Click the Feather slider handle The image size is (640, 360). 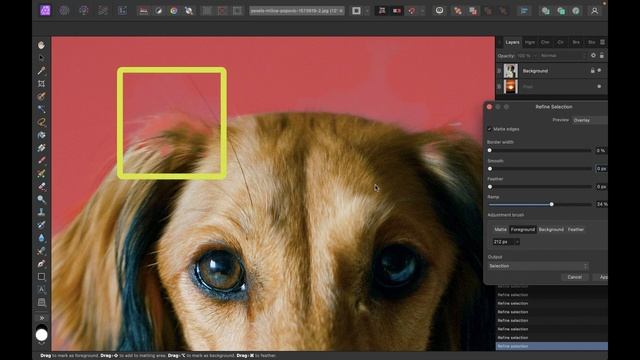pos(490,187)
